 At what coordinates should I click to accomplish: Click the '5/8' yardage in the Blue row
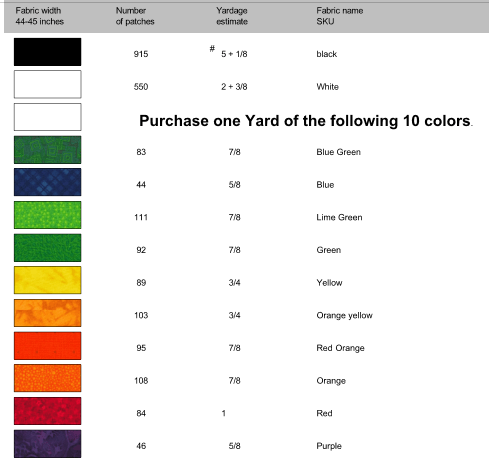(234, 185)
